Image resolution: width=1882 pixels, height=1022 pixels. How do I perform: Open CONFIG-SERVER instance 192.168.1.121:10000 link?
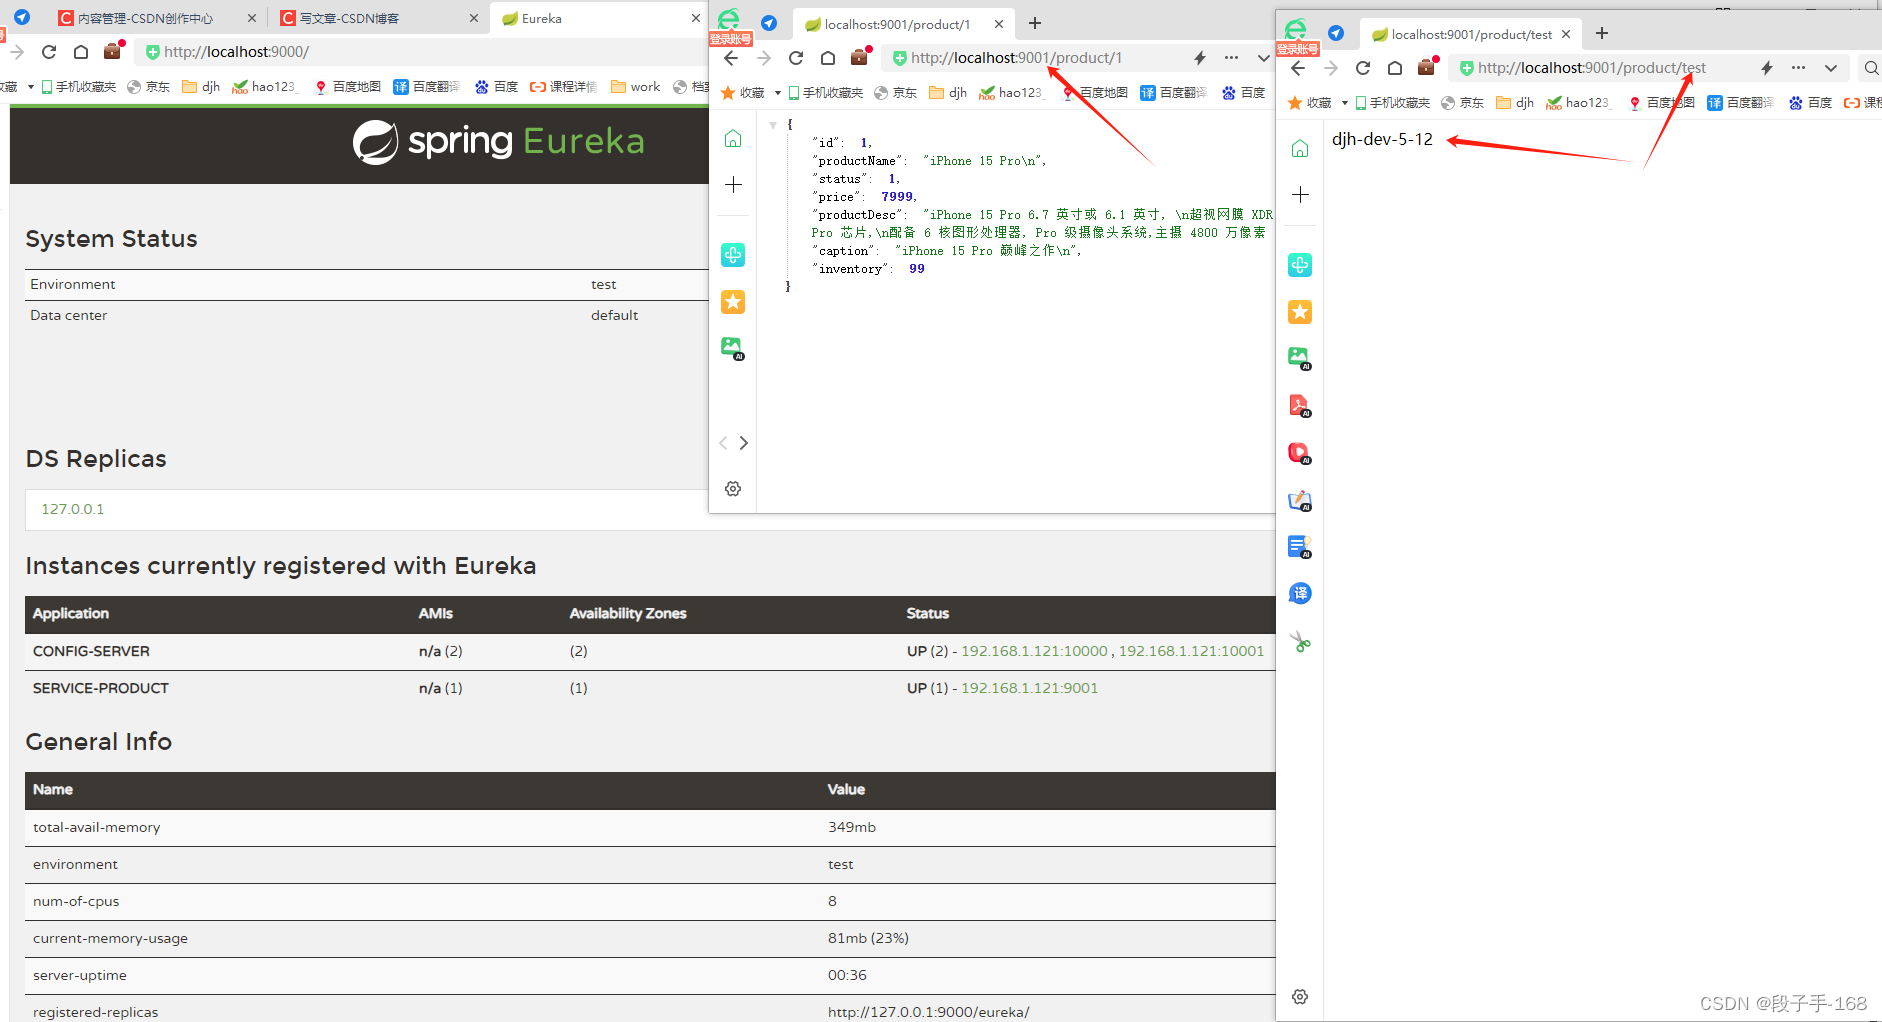tap(1034, 651)
